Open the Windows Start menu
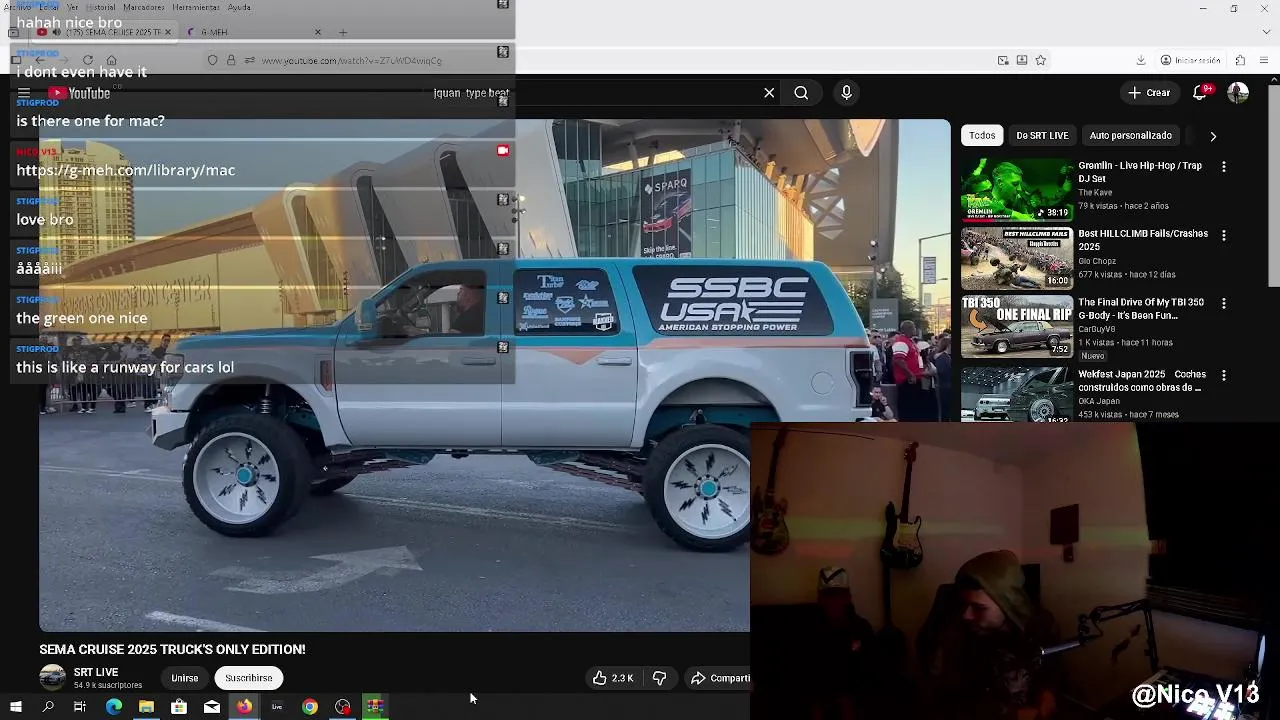The image size is (1280, 720). 15,707
